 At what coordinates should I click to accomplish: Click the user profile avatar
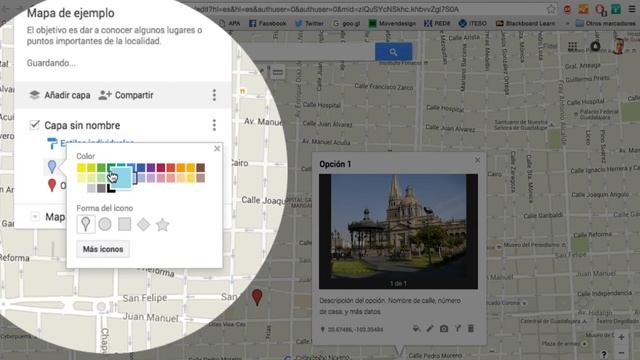pyautogui.click(x=618, y=46)
